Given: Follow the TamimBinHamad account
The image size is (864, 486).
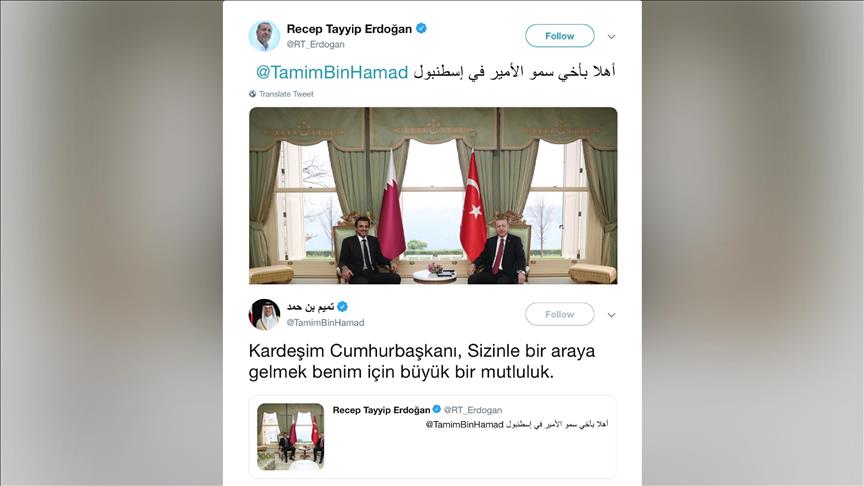Looking at the screenshot, I should coord(560,314).
